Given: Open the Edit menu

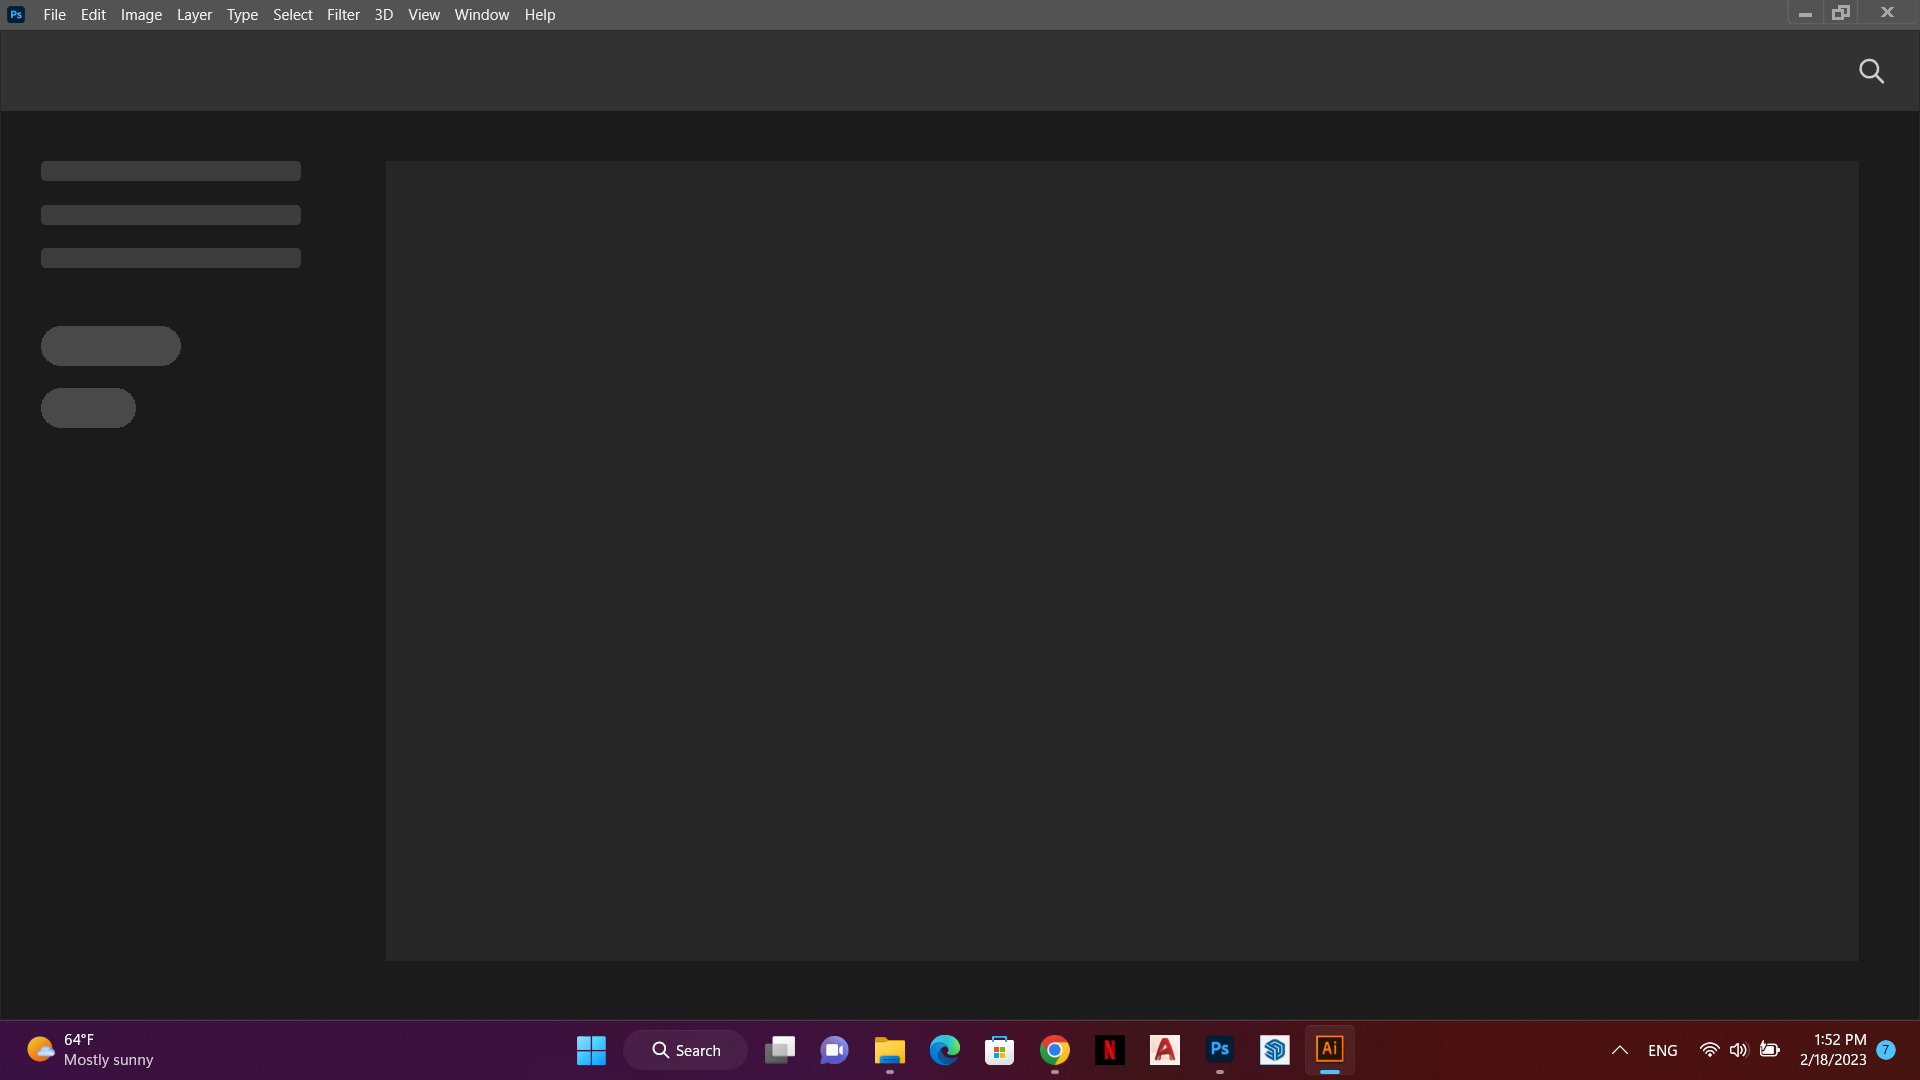Looking at the screenshot, I should click(x=93, y=15).
